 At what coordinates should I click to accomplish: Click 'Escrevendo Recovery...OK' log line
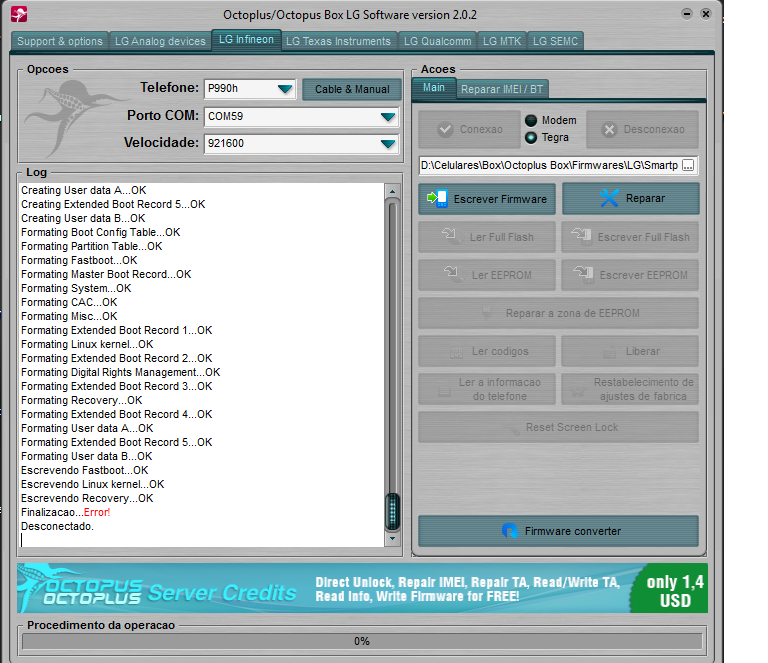[x=87, y=498]
